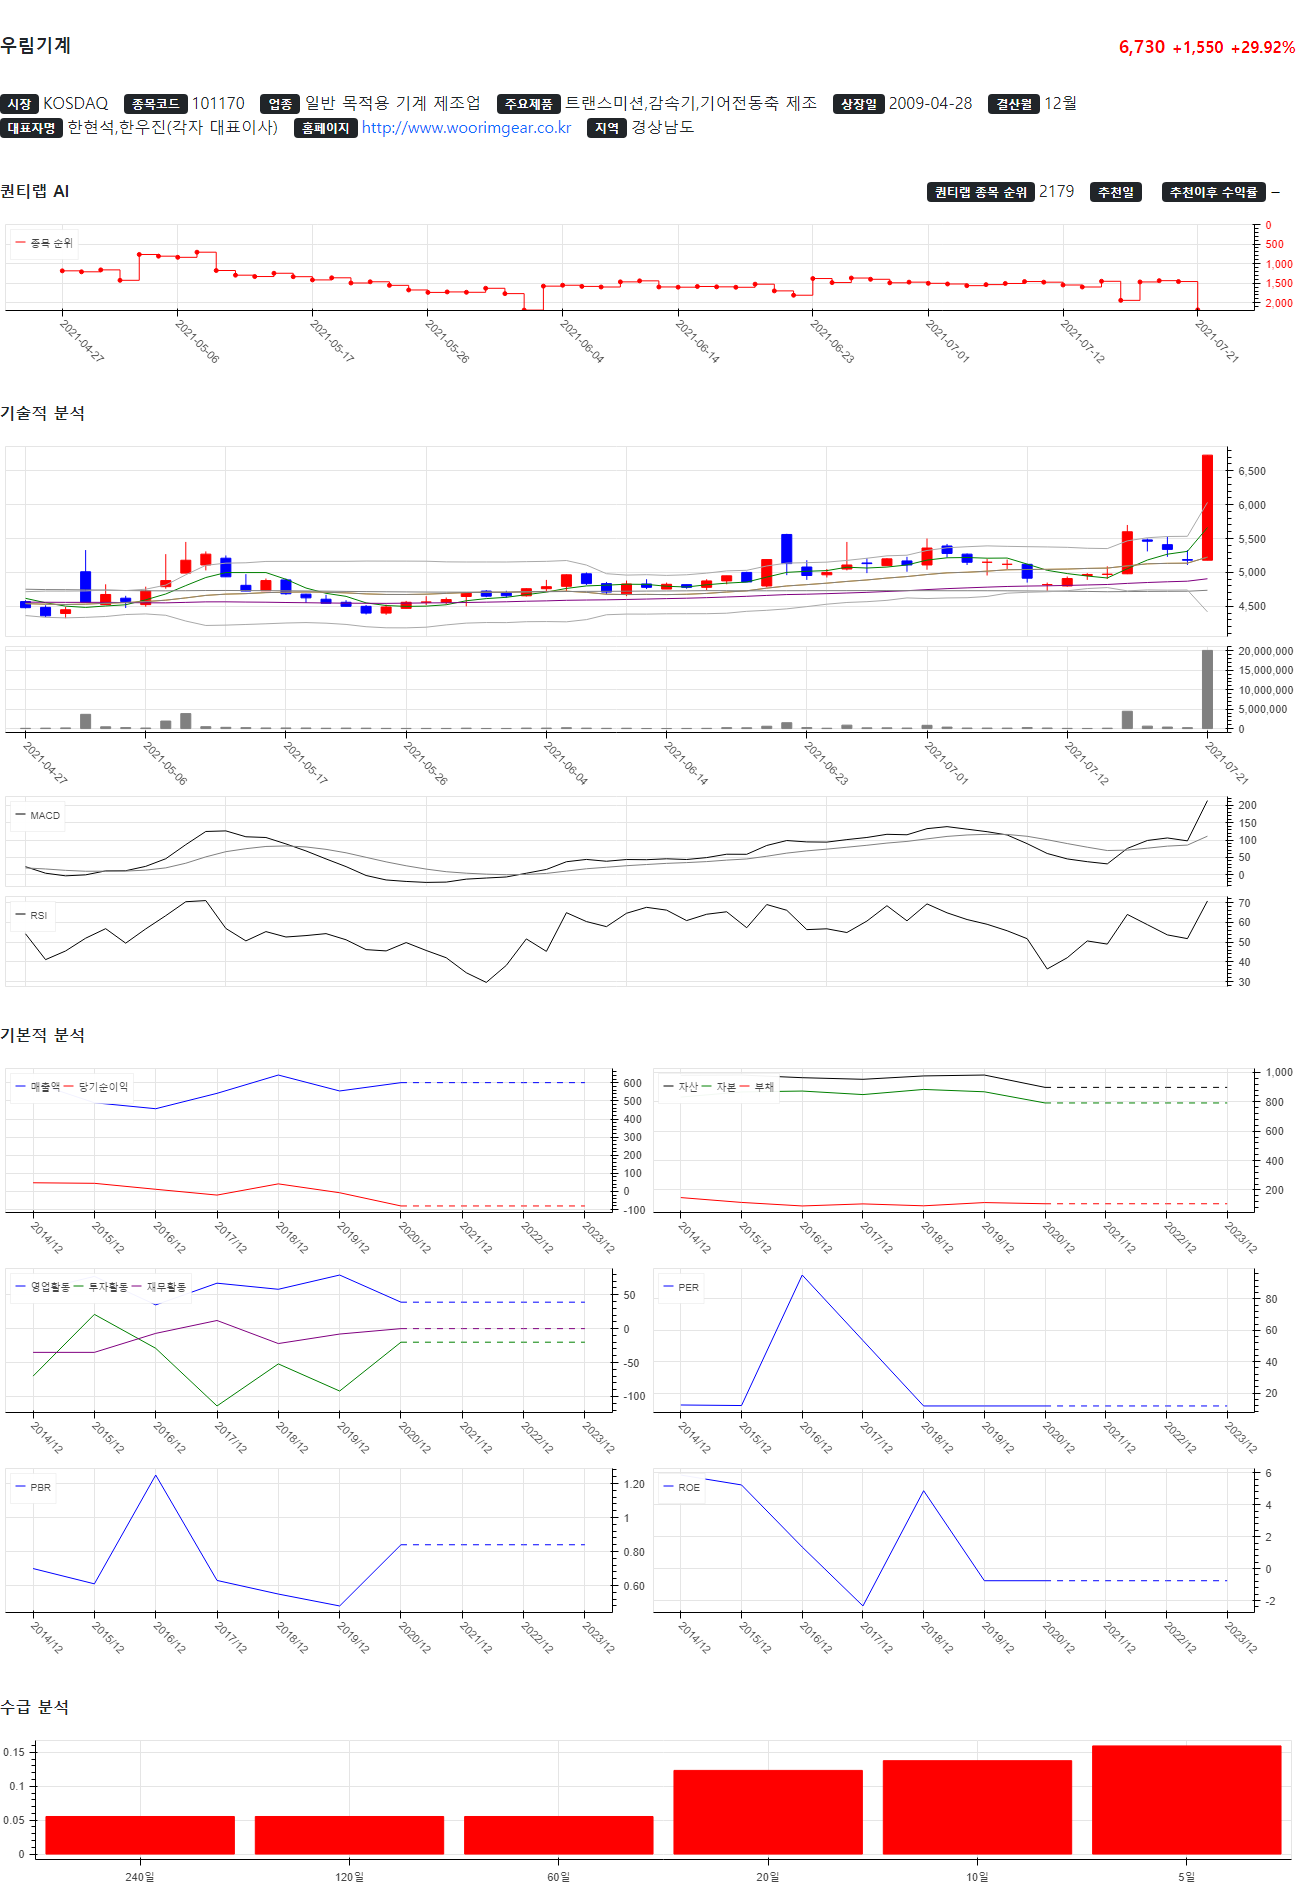Select the current price 6,730
This screenshot has width=1296, height=1893.
(1142, 47)
